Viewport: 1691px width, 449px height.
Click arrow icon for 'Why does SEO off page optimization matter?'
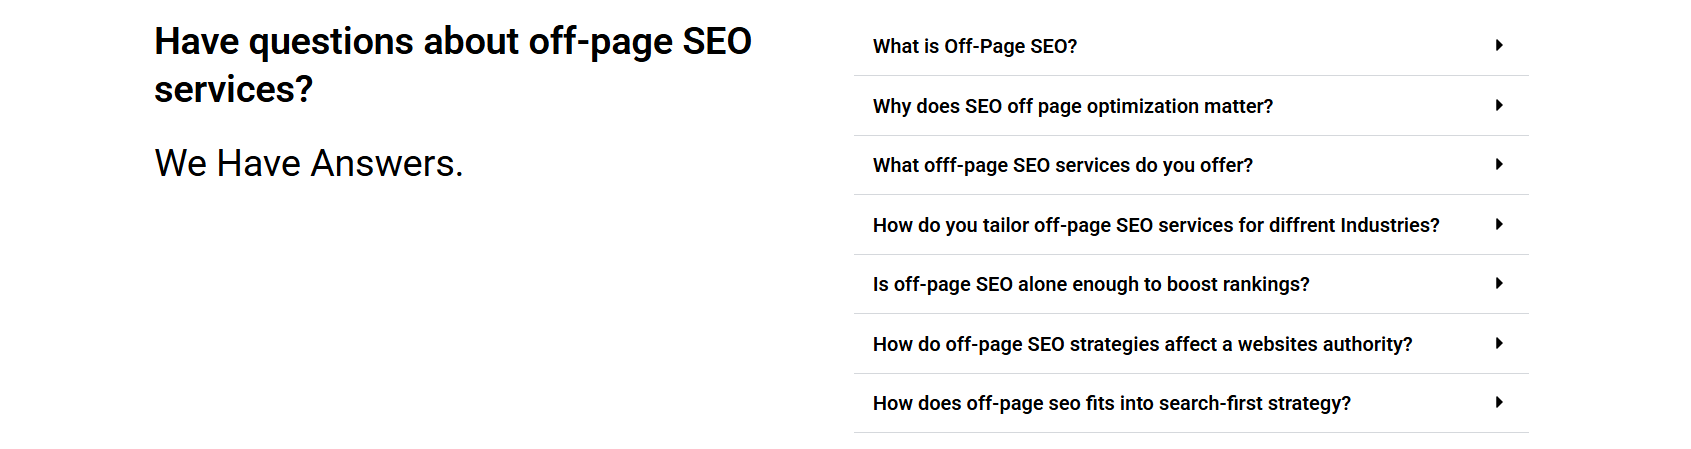pyautogui.click(x=1499, y=105)
